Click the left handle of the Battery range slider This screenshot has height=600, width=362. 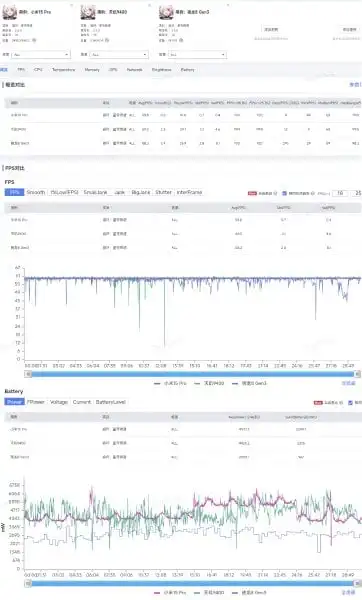pyautogui.click(x=28, y=584)
